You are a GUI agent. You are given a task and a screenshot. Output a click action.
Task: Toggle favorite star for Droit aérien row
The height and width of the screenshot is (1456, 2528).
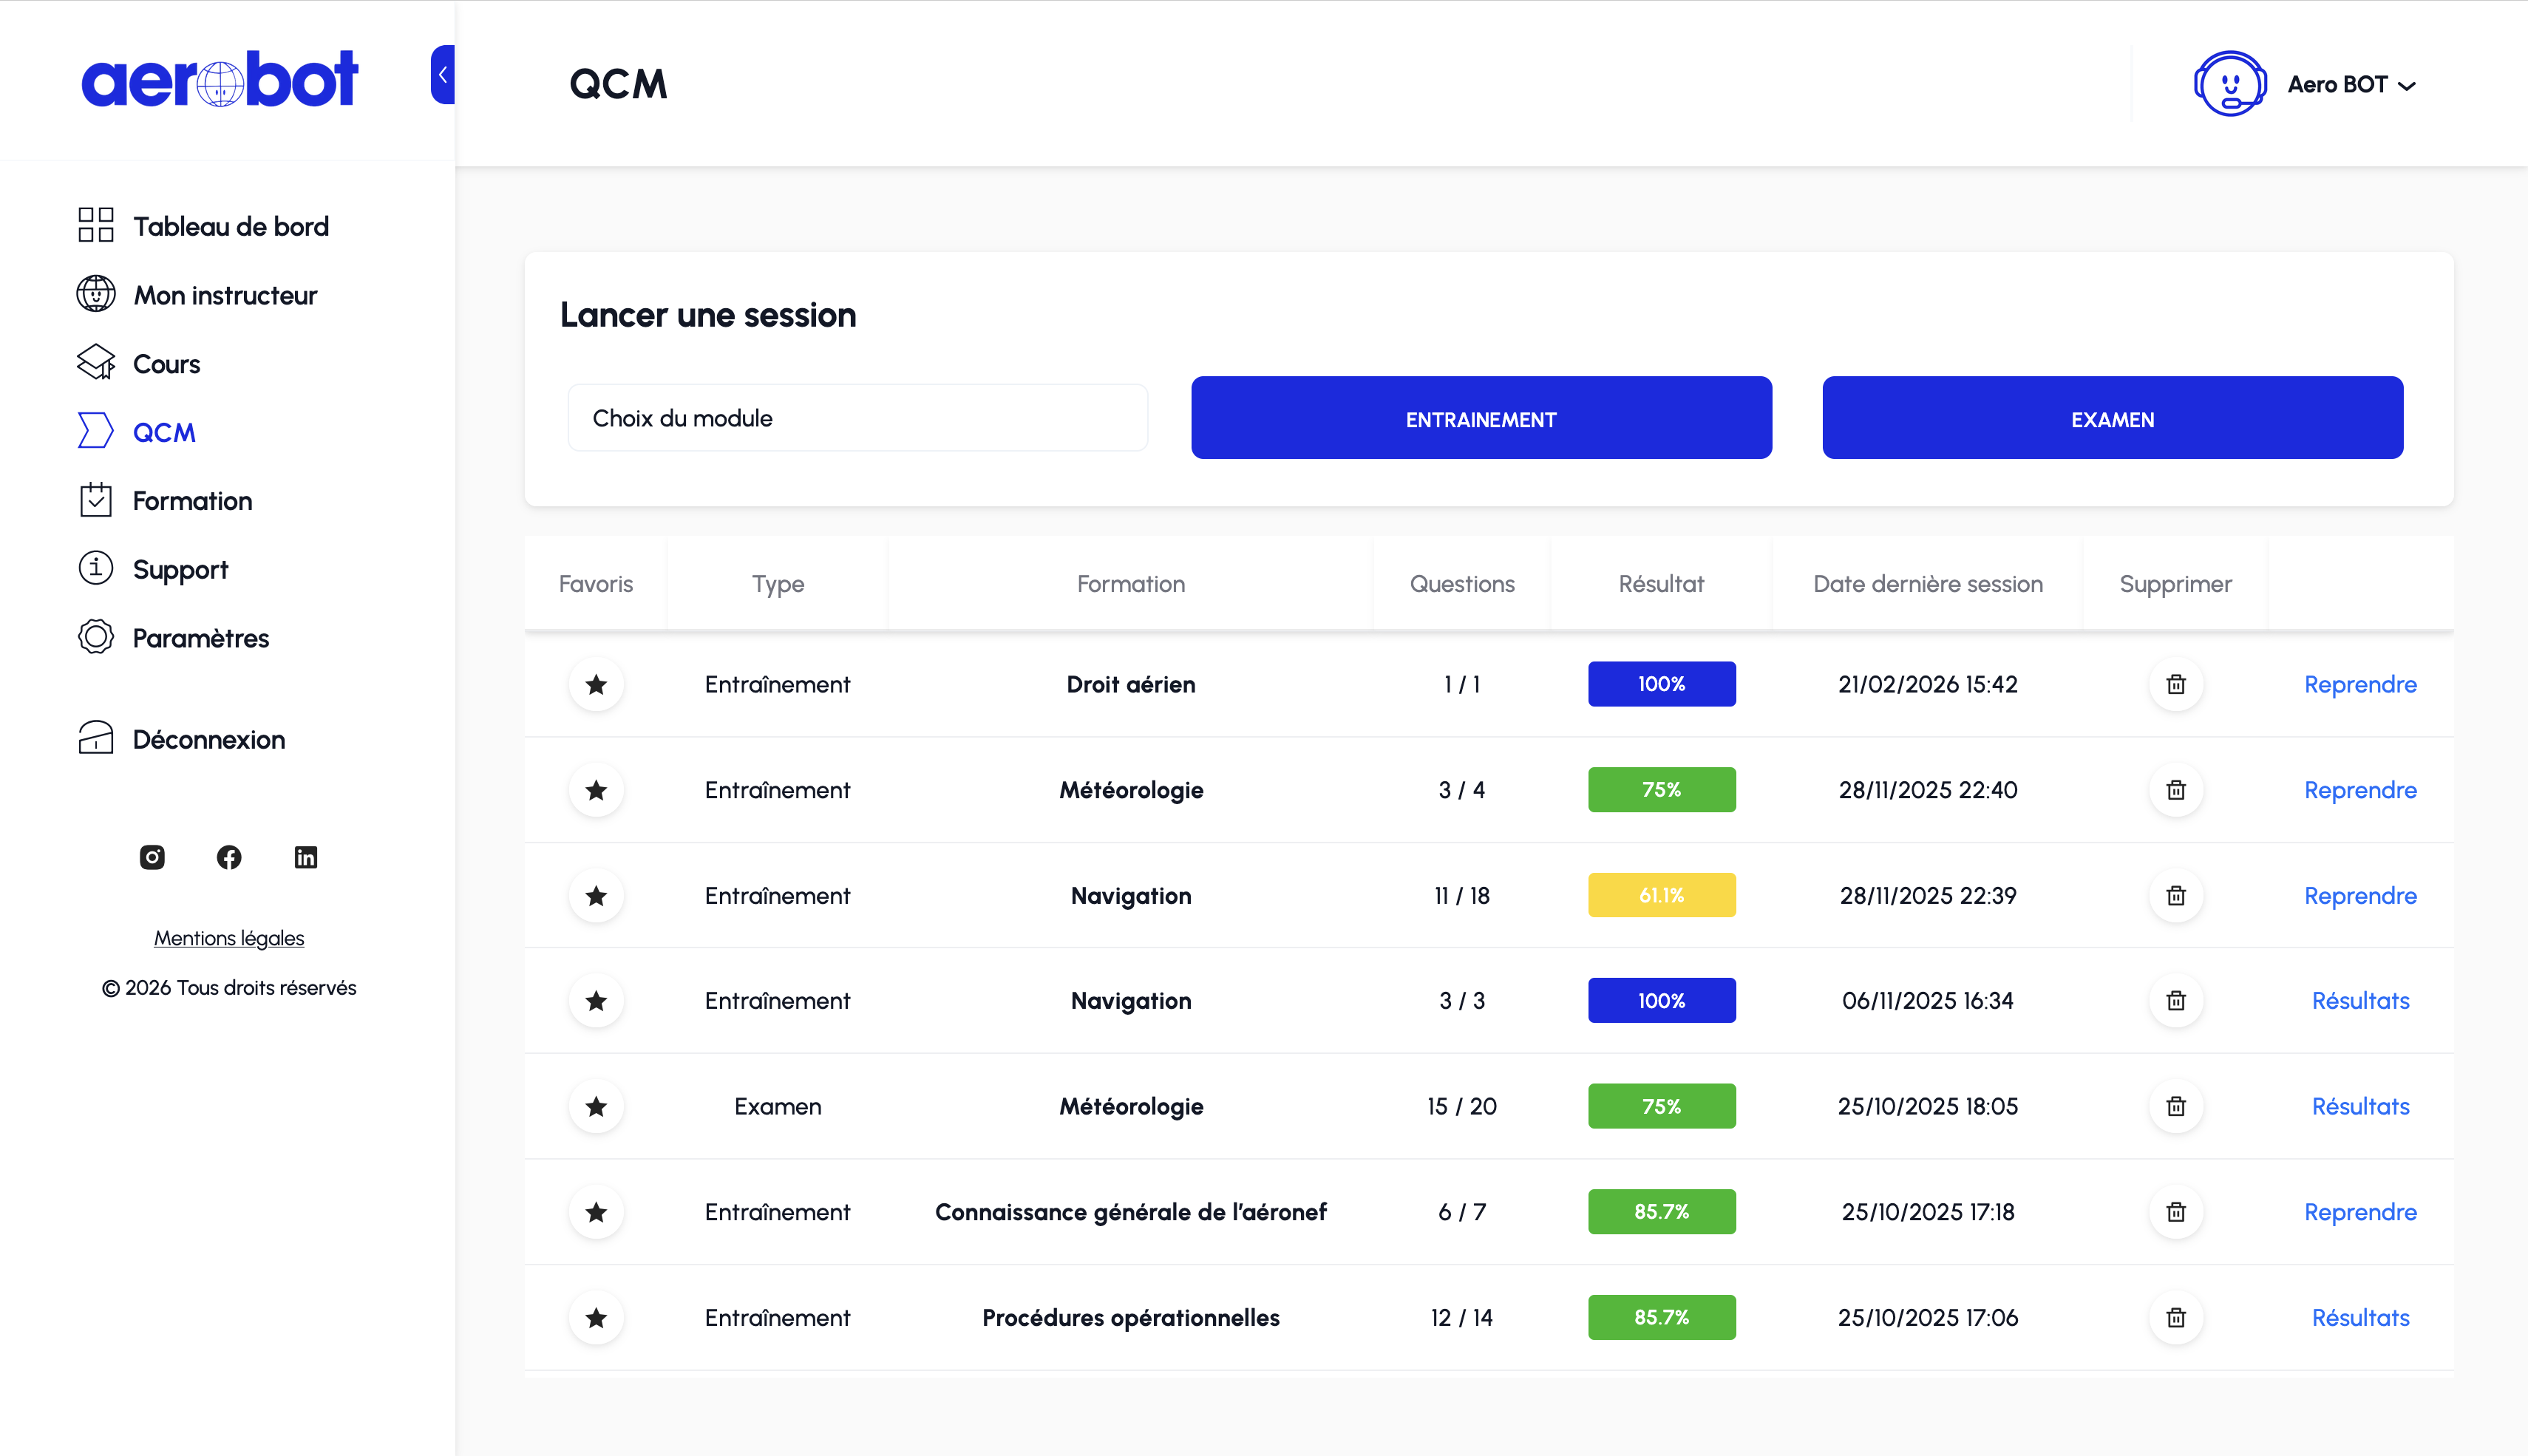[596, 685]
